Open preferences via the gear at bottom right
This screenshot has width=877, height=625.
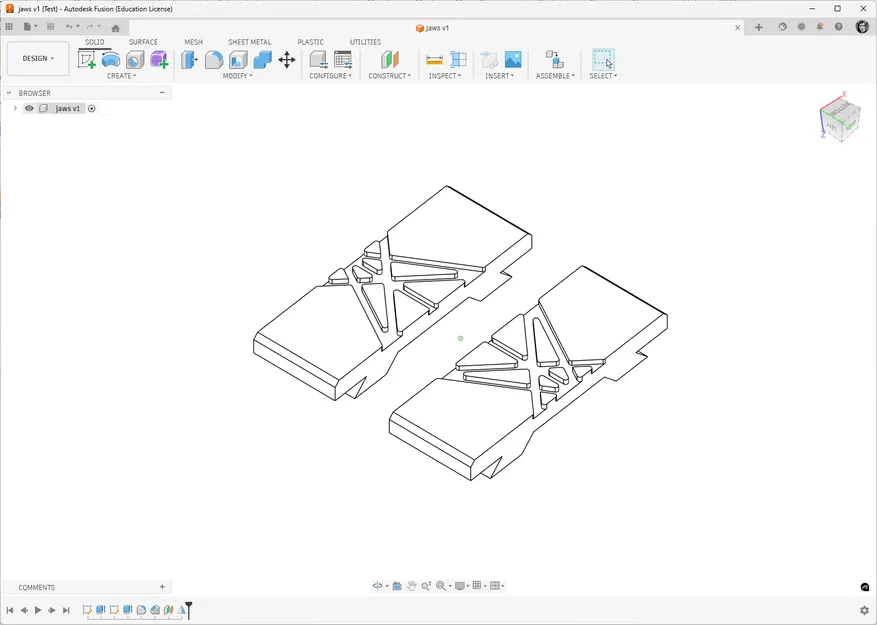(864, 610)
